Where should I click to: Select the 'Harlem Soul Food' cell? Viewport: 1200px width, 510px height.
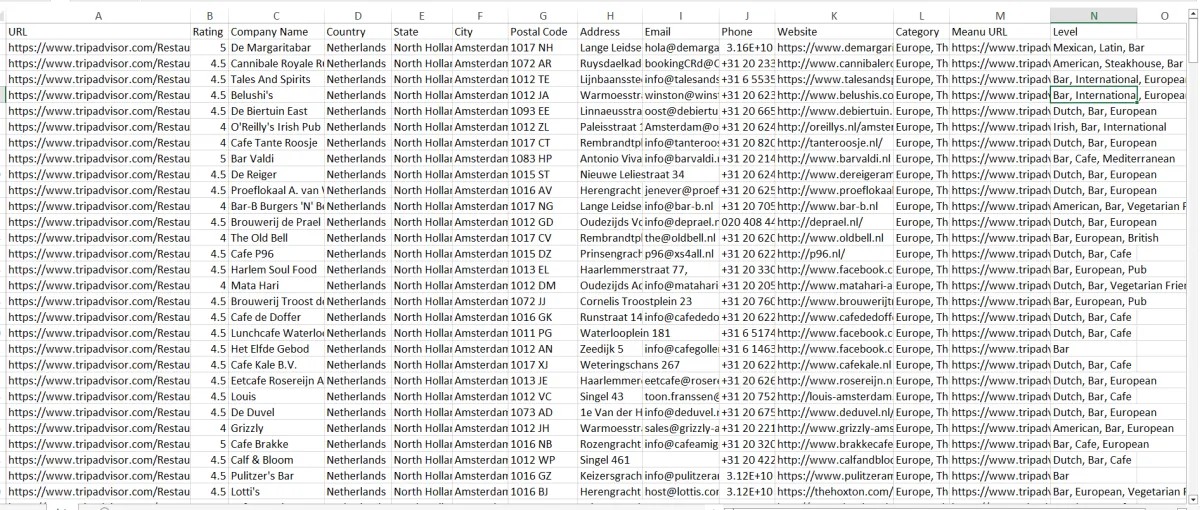(275, 270)
